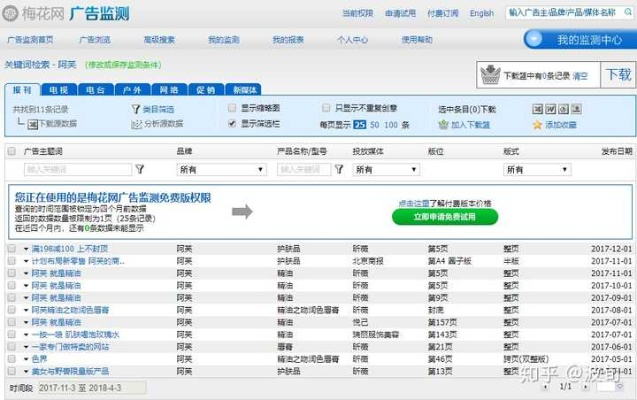Click the chart icon beside 分析源数据
637x400 pixels.
pyautogui.click(x=136, y=124)
